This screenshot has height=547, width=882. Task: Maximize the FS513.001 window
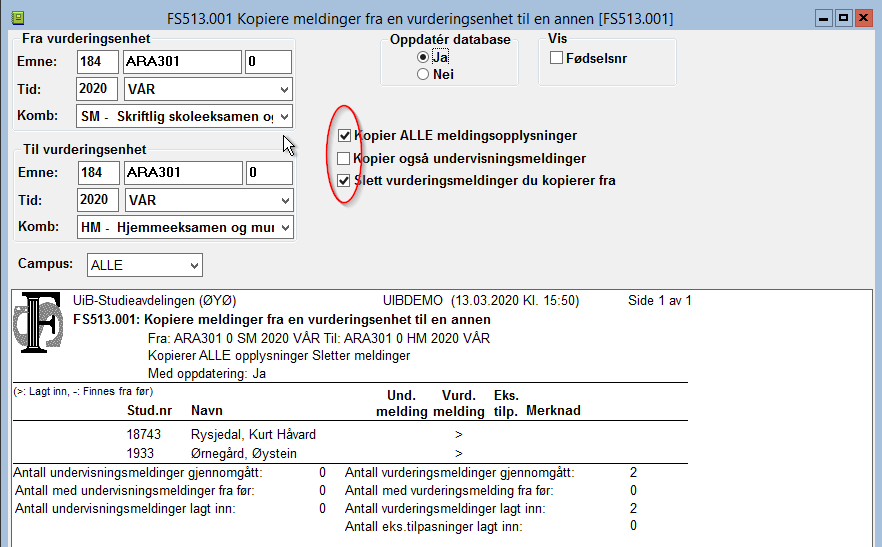click(843, 18)
